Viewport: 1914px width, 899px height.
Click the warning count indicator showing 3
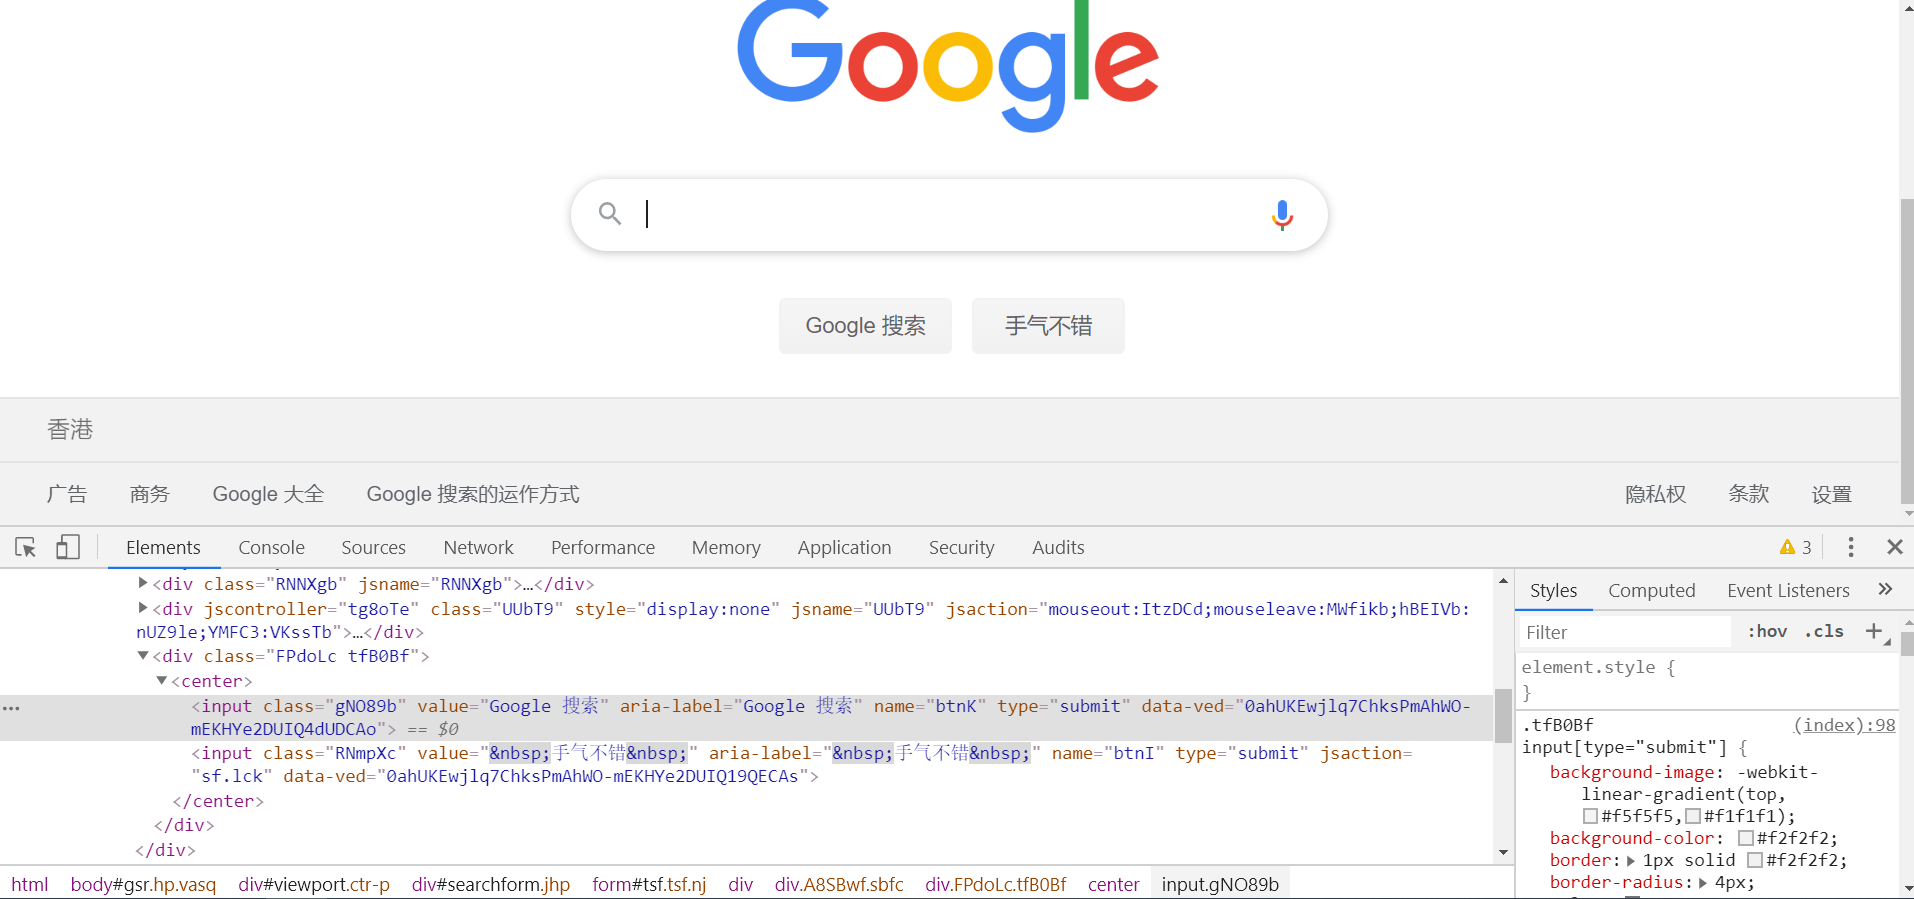(1796, 547)
